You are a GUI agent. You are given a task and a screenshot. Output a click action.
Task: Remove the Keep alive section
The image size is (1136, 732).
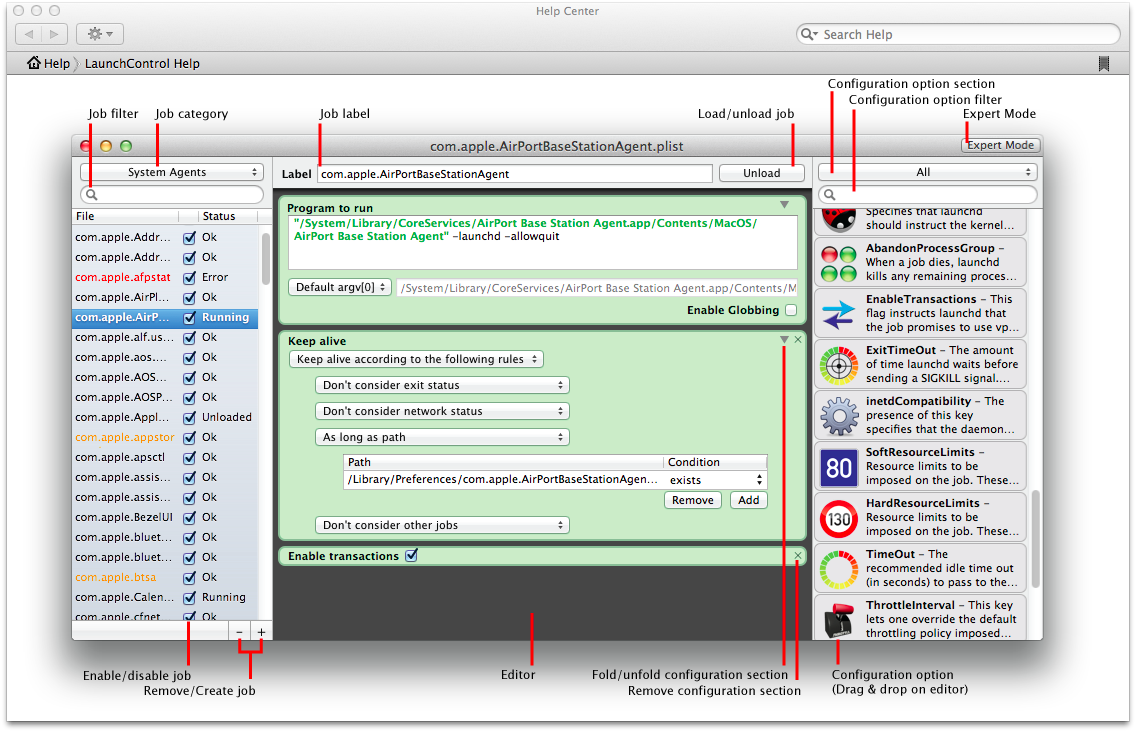(798, 339)
